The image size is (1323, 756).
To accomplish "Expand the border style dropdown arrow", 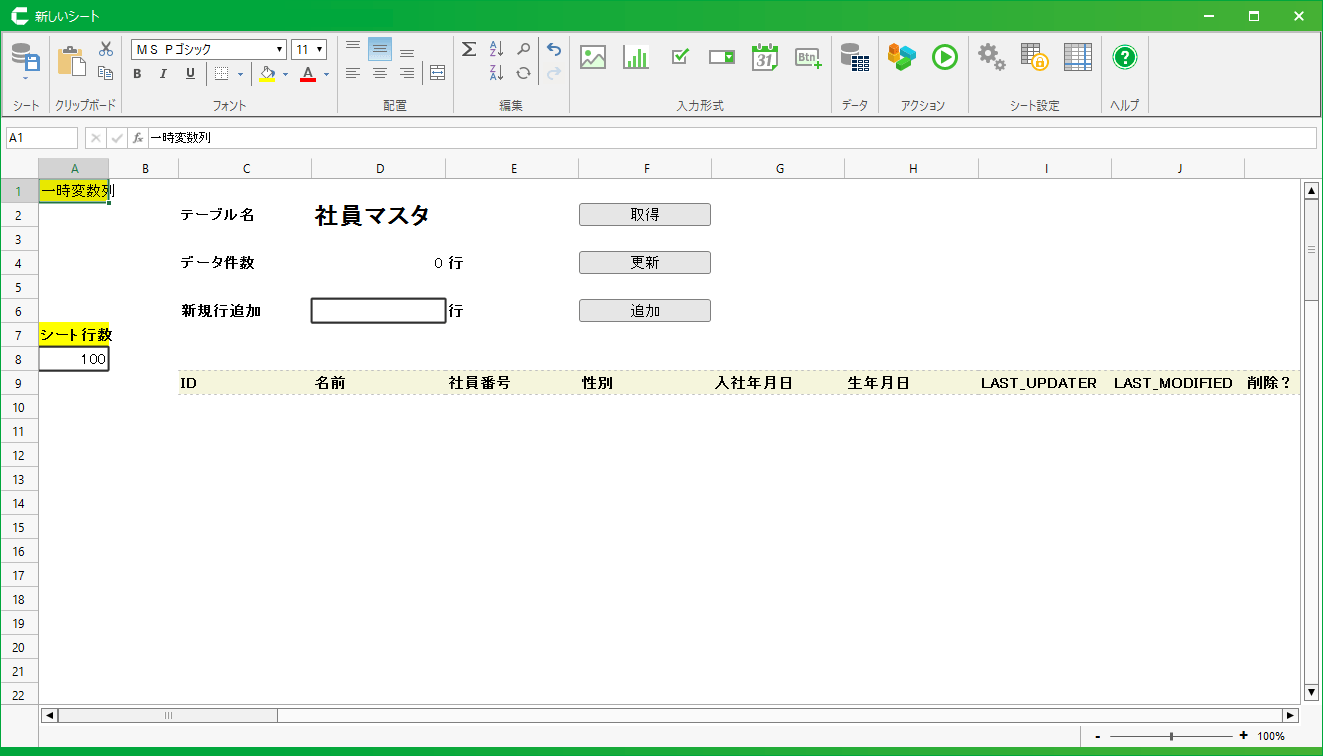I will tap(240, 74).
